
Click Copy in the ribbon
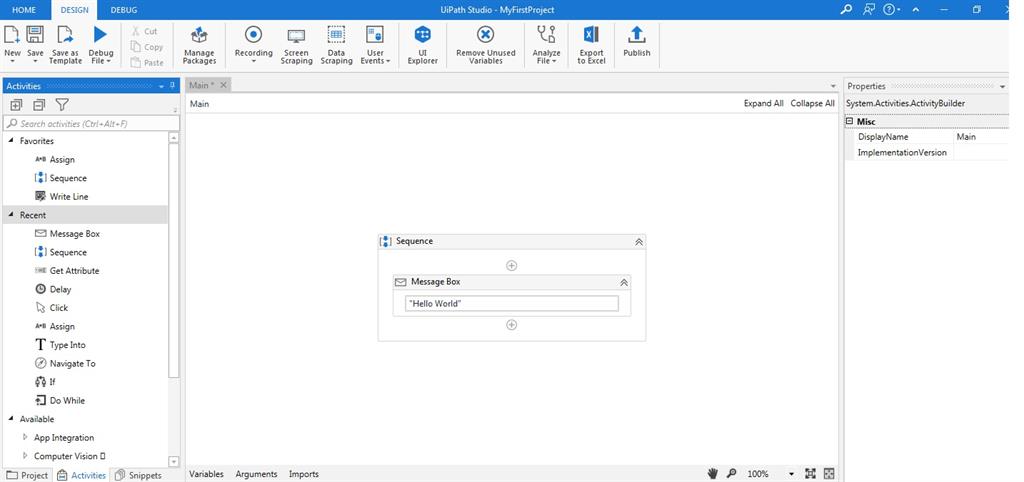(x=147, y=46)
